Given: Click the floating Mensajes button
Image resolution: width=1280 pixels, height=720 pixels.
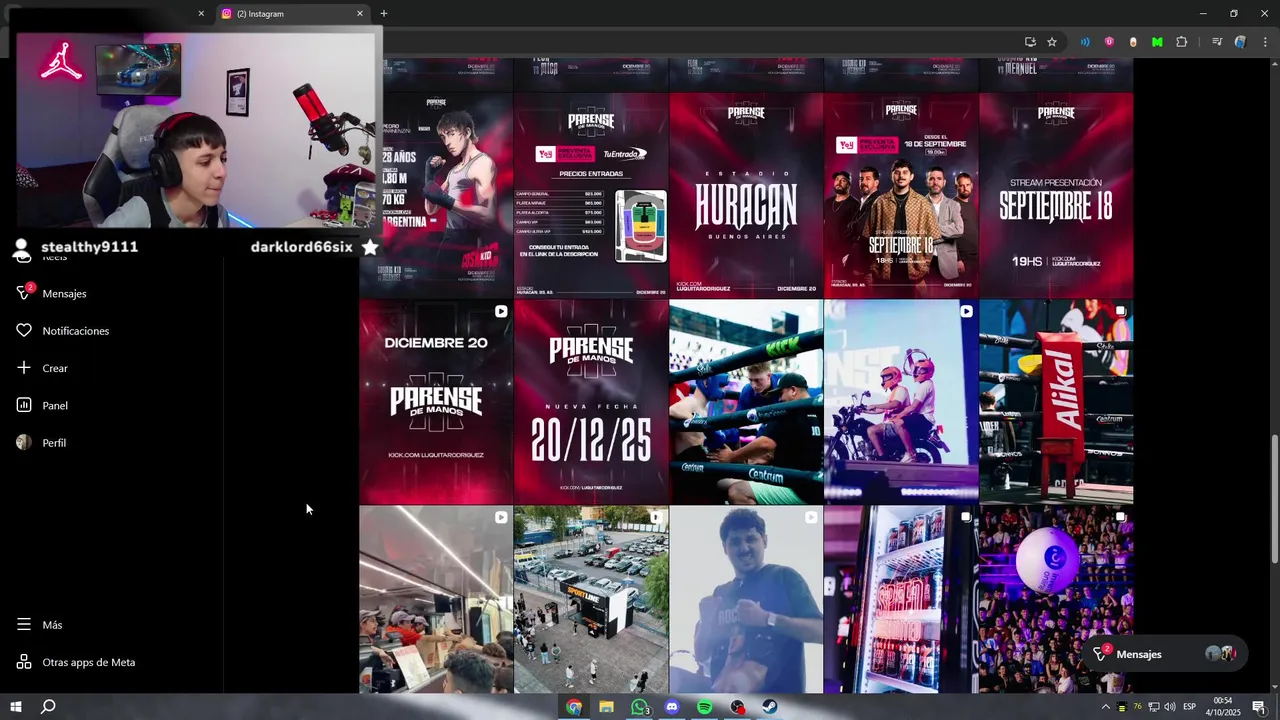Looking at the screenshot, I should (1167, 654).
